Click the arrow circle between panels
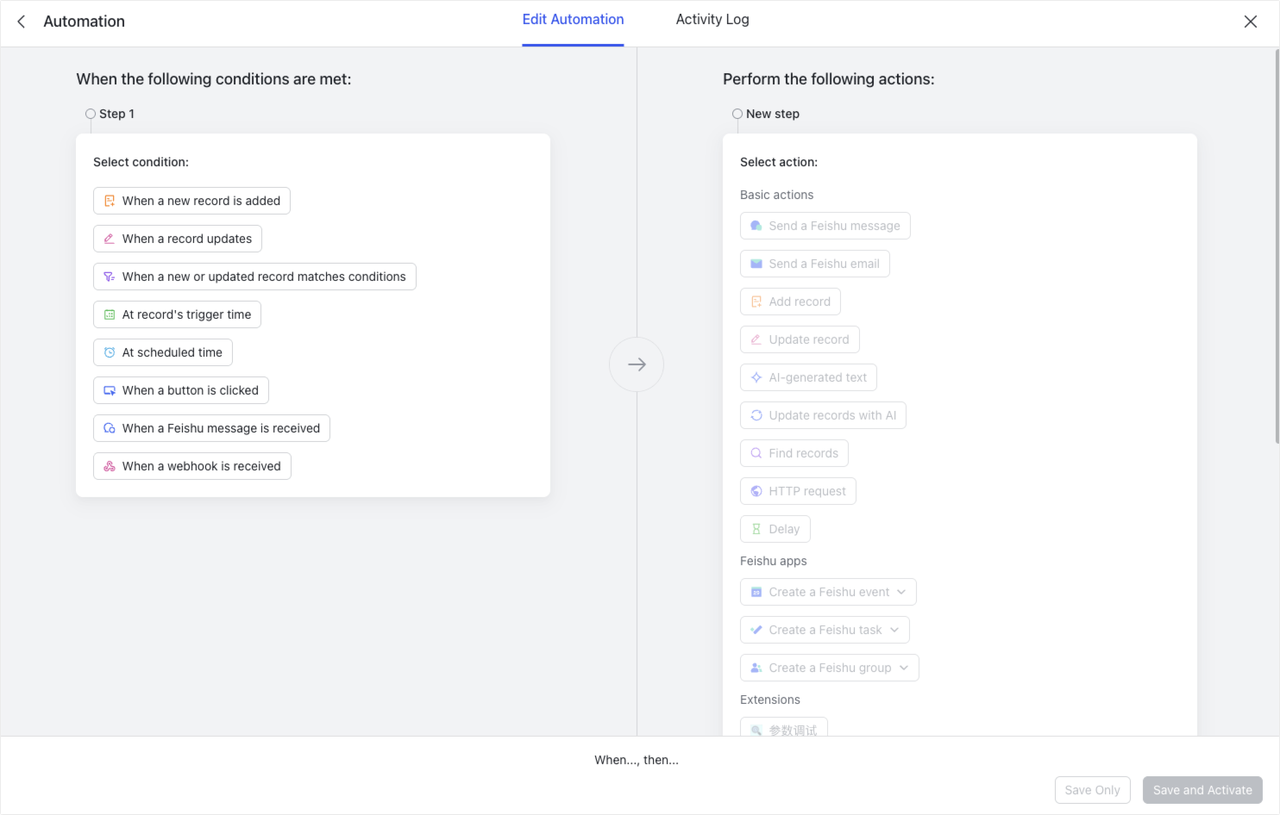This screenshot has height=815, width=1280. [x=637, y=365]
